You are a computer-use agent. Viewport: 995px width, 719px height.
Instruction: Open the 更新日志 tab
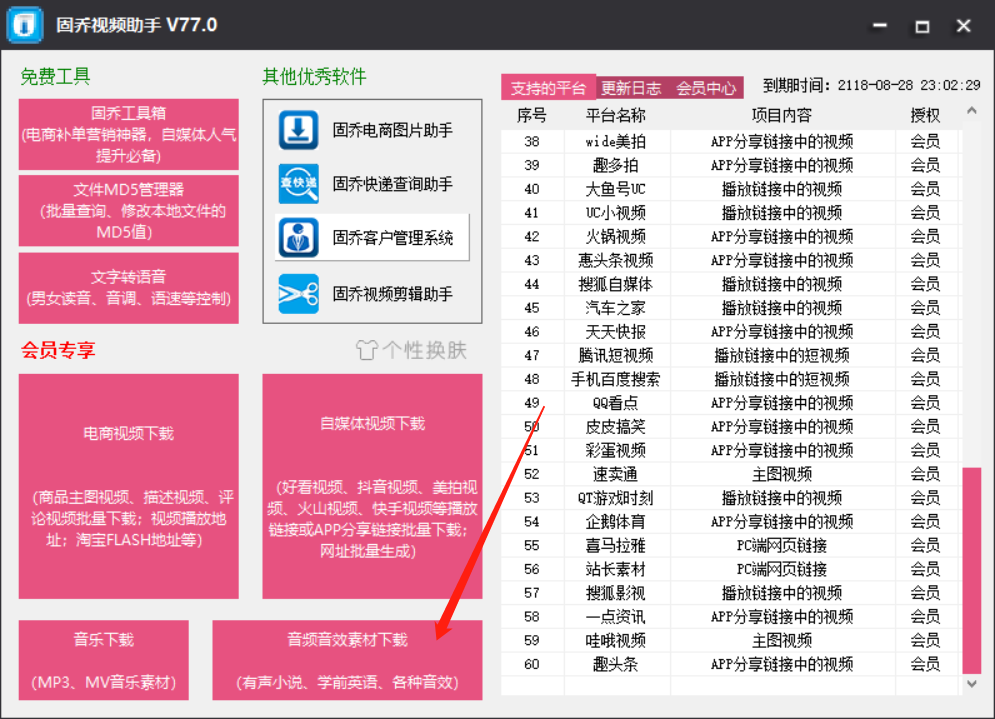coord(625,86)
